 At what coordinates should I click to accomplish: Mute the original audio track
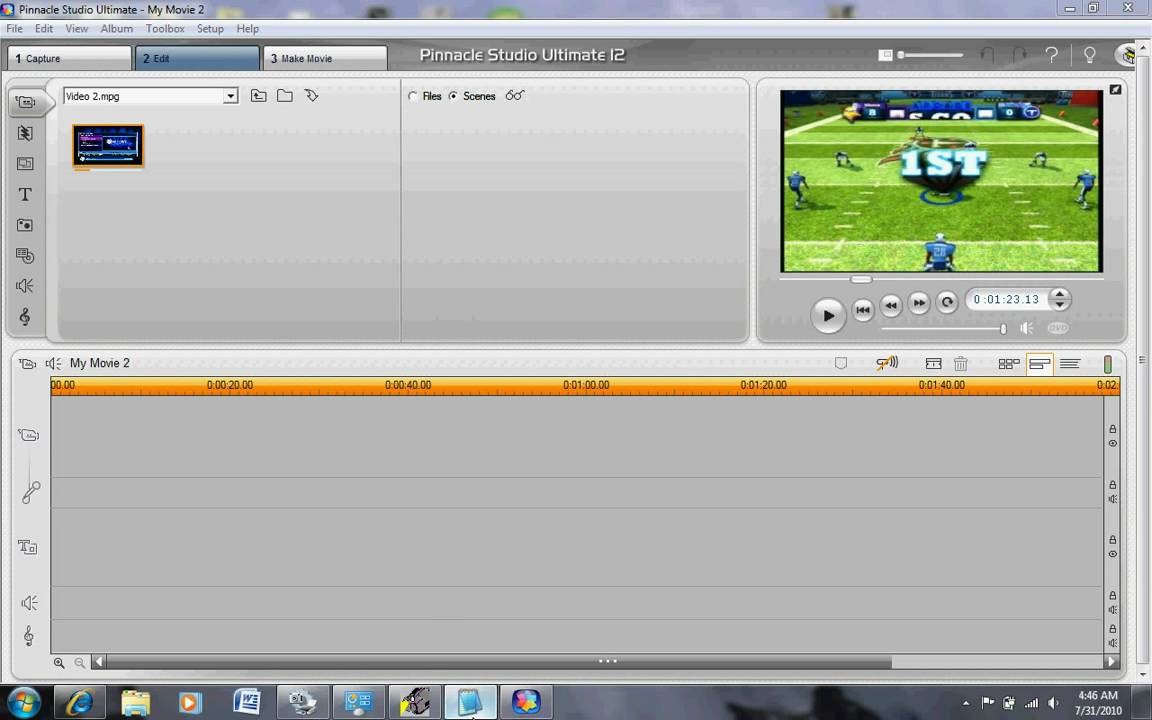[1112, 500]
